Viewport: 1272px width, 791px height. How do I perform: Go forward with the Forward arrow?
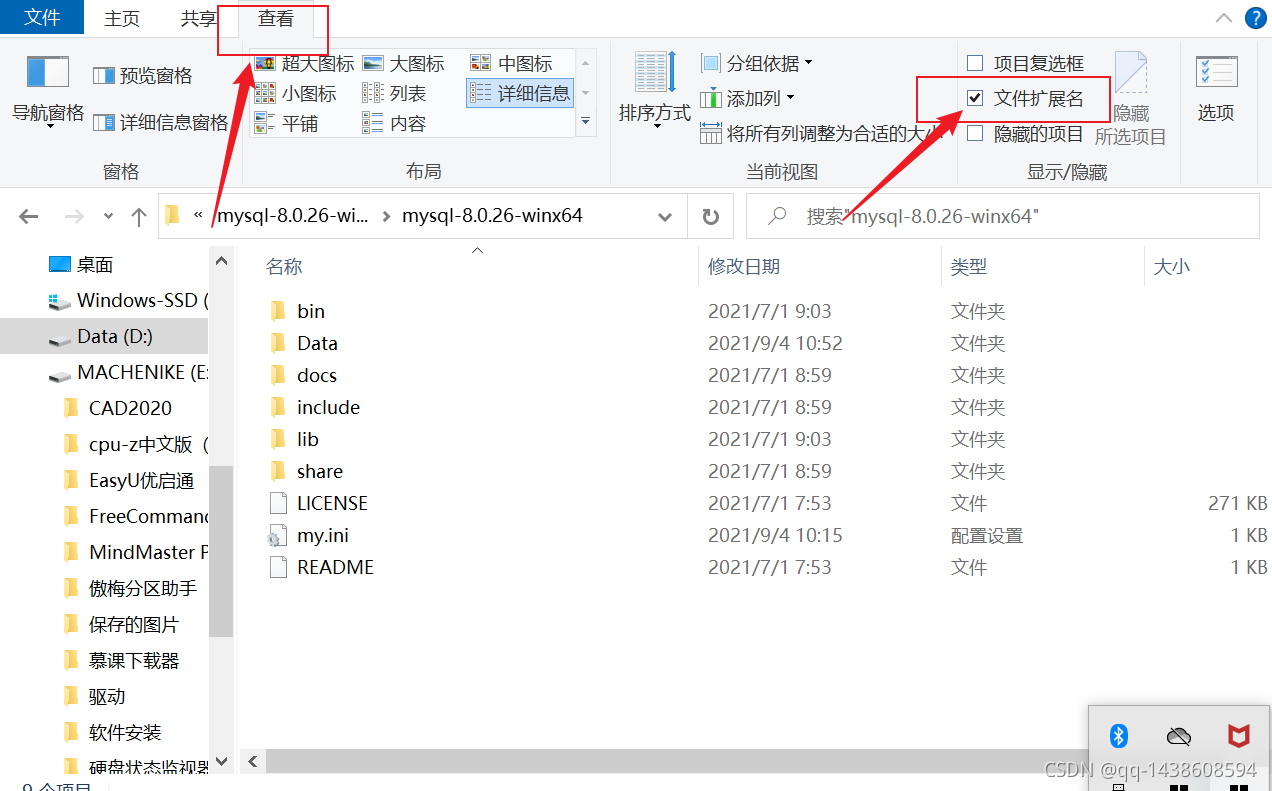(x=74, y=216)
